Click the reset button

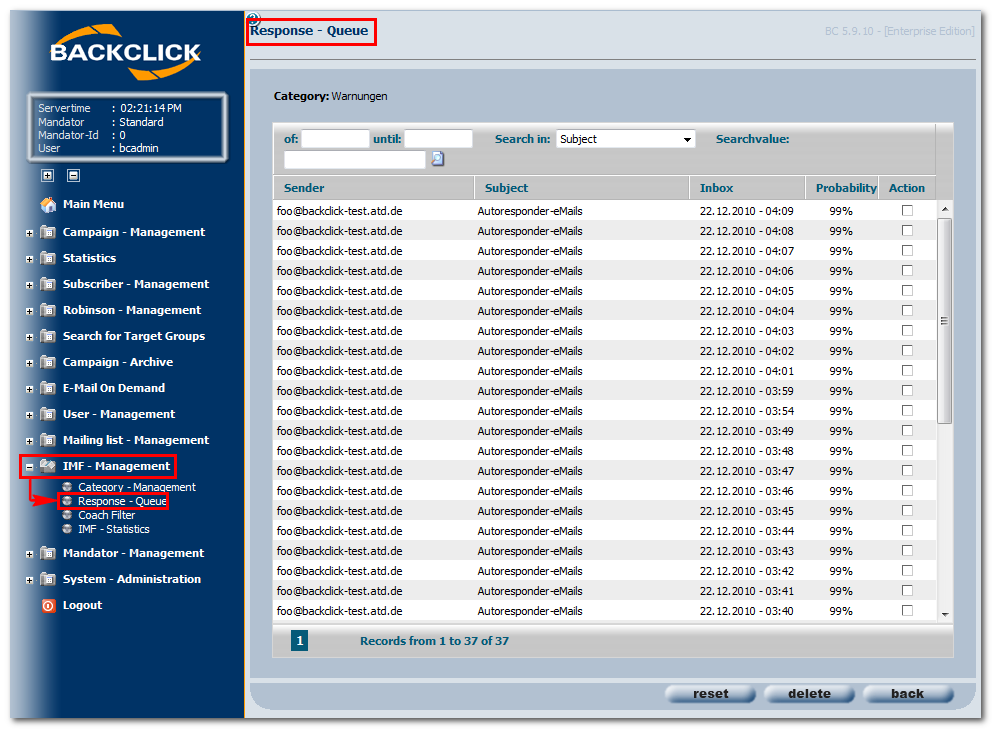(710, 694)
